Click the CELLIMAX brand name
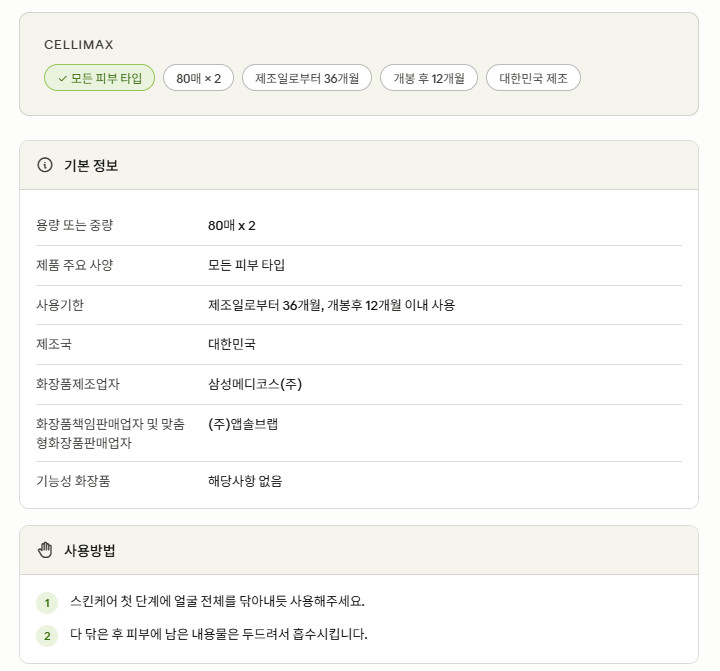720x671 pixels. point(79,45)
